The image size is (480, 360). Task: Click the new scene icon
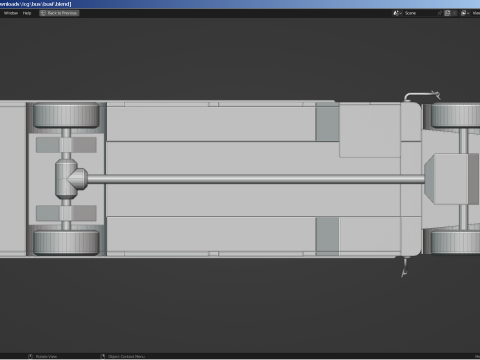coord(447,13)
